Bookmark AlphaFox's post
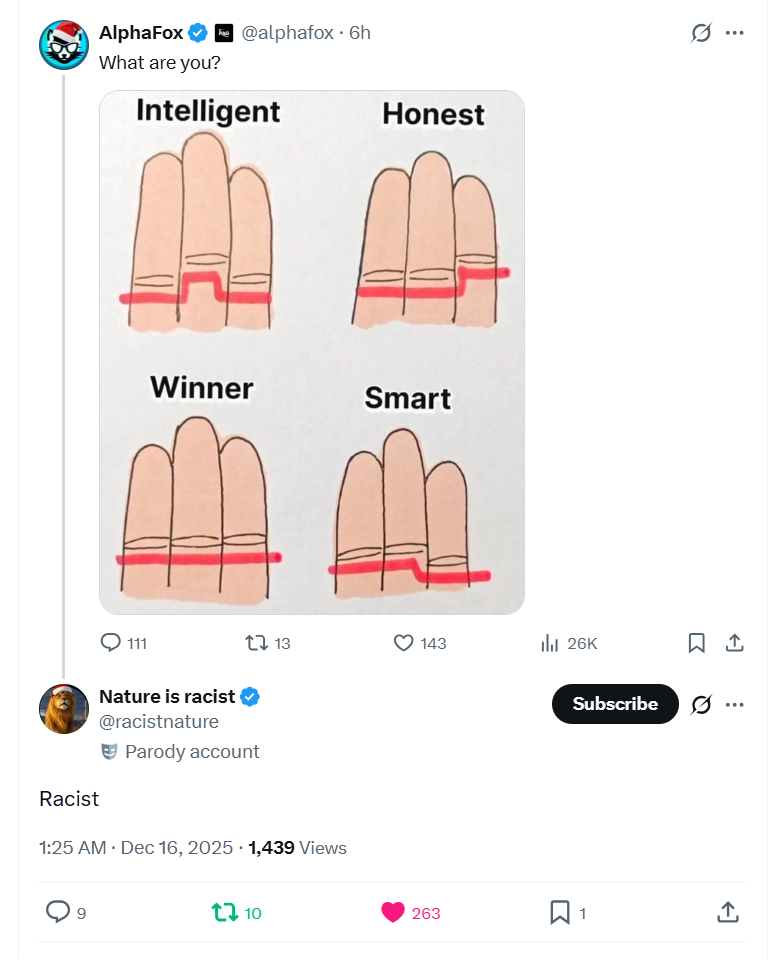The height and width of the screenshot is (975, 776). pos(697,643)
